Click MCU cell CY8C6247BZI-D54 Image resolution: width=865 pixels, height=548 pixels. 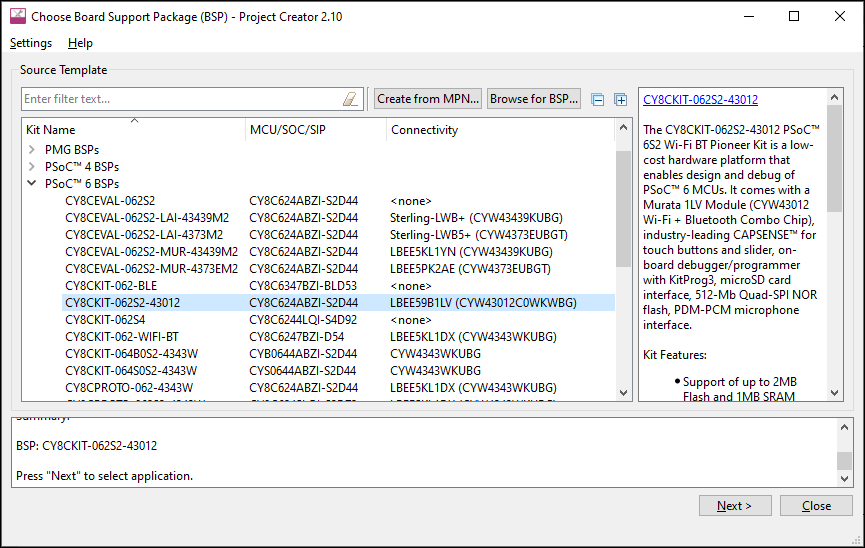click(x=296, y=337)
